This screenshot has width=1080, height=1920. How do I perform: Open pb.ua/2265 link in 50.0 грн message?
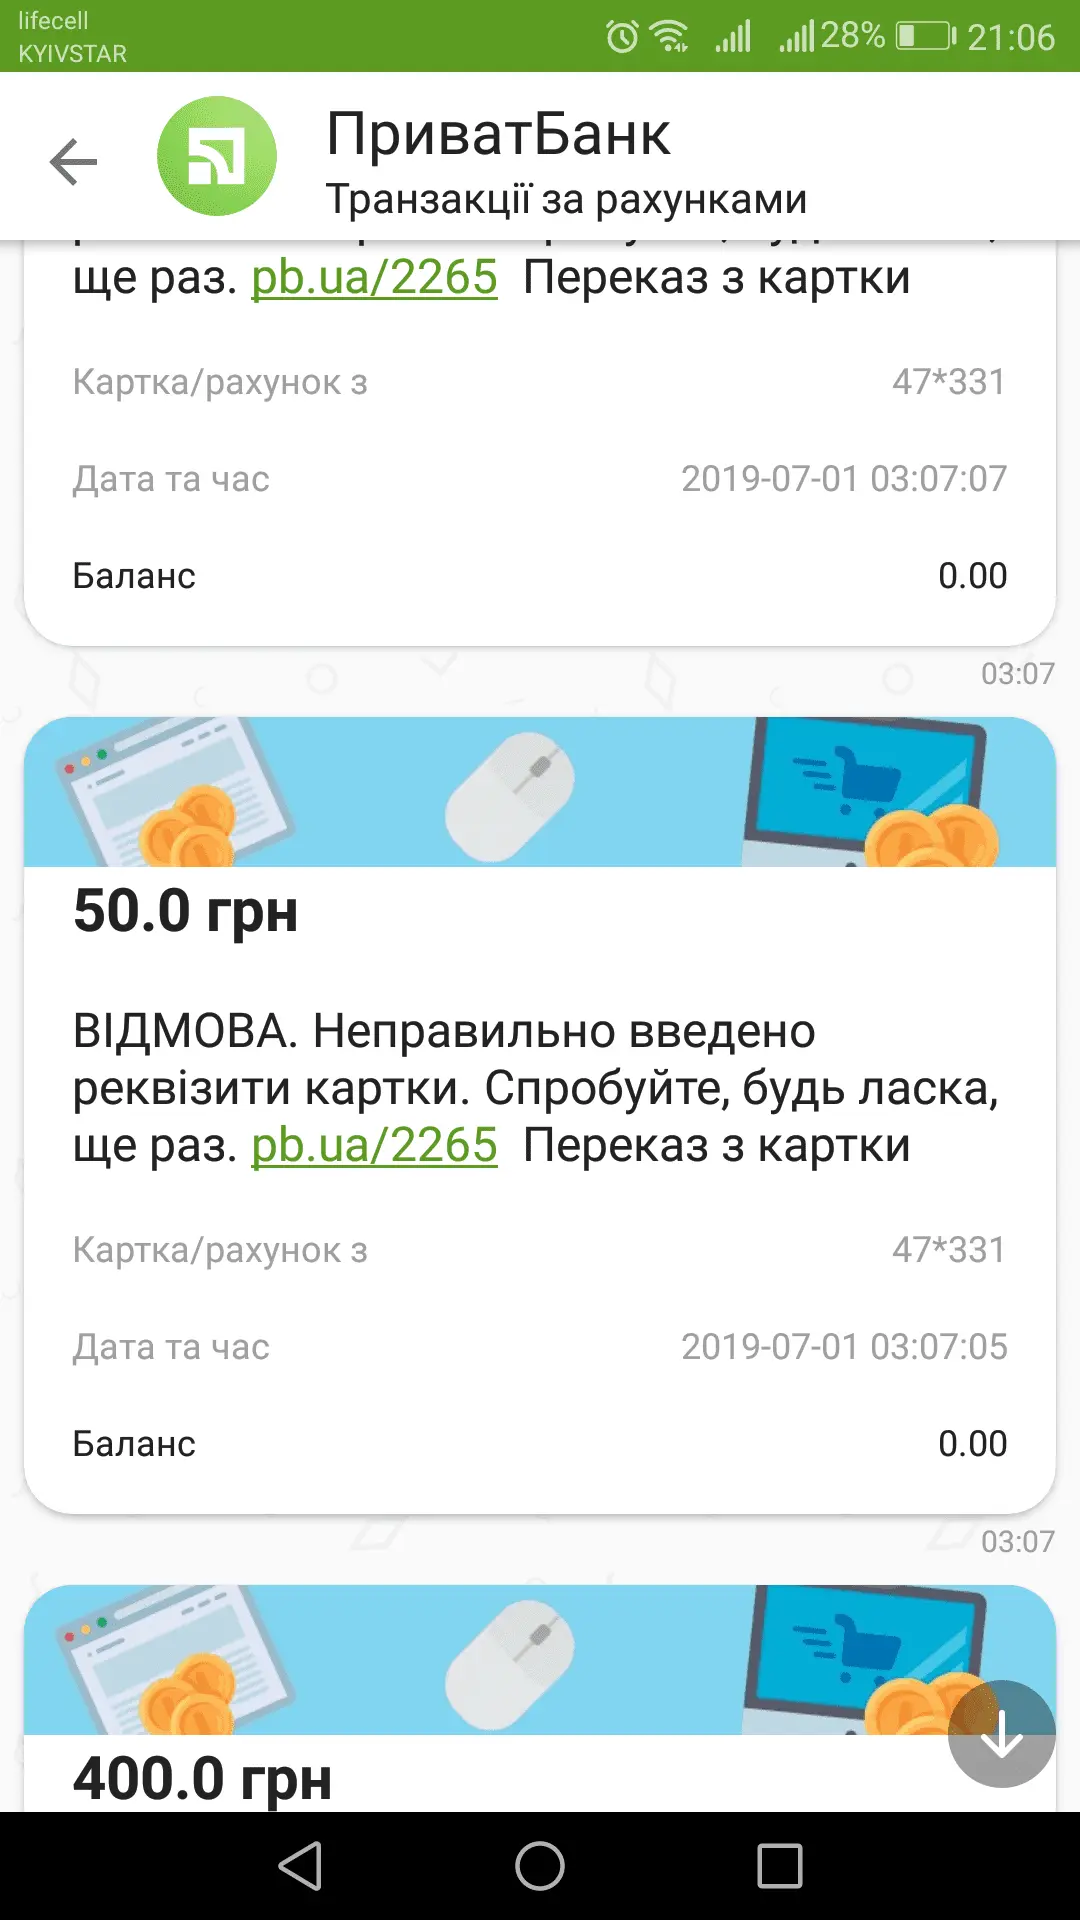374,1146
